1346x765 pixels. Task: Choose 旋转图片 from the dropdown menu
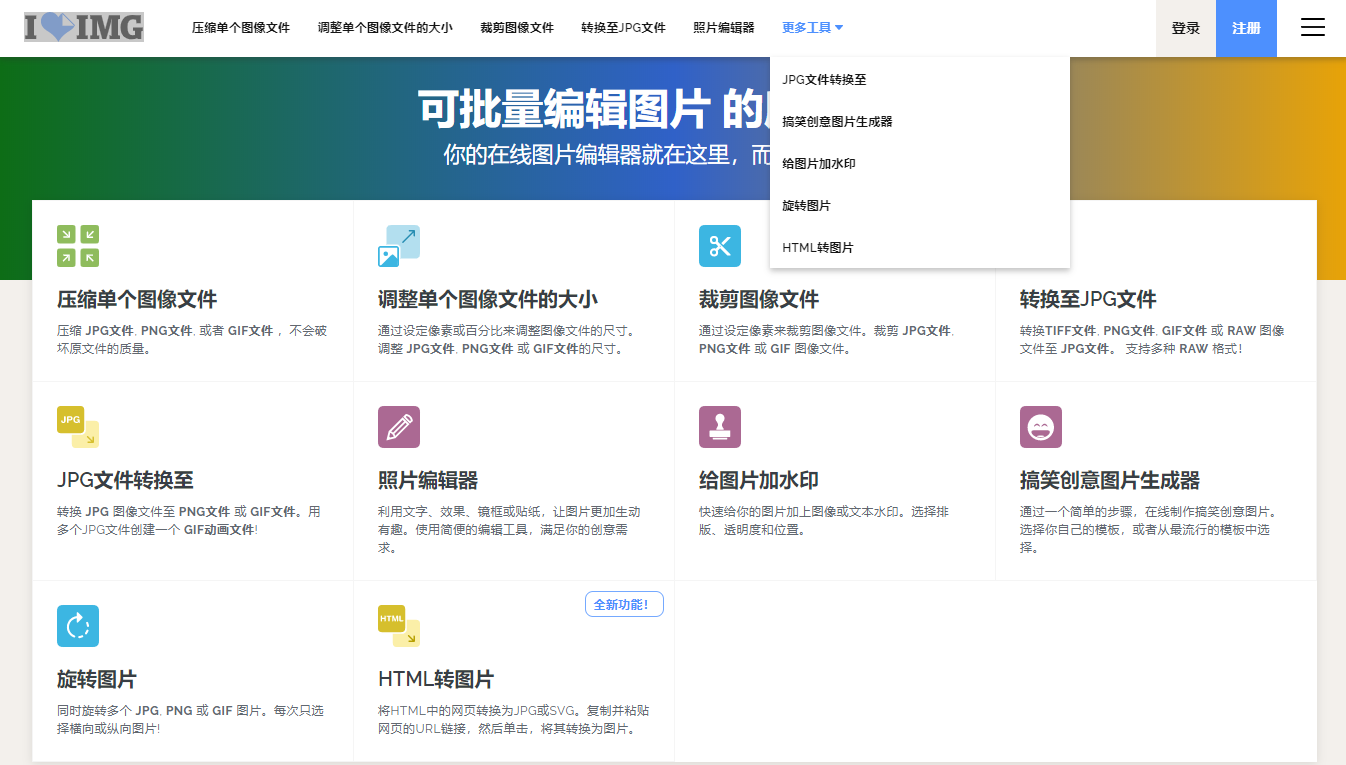806,206
